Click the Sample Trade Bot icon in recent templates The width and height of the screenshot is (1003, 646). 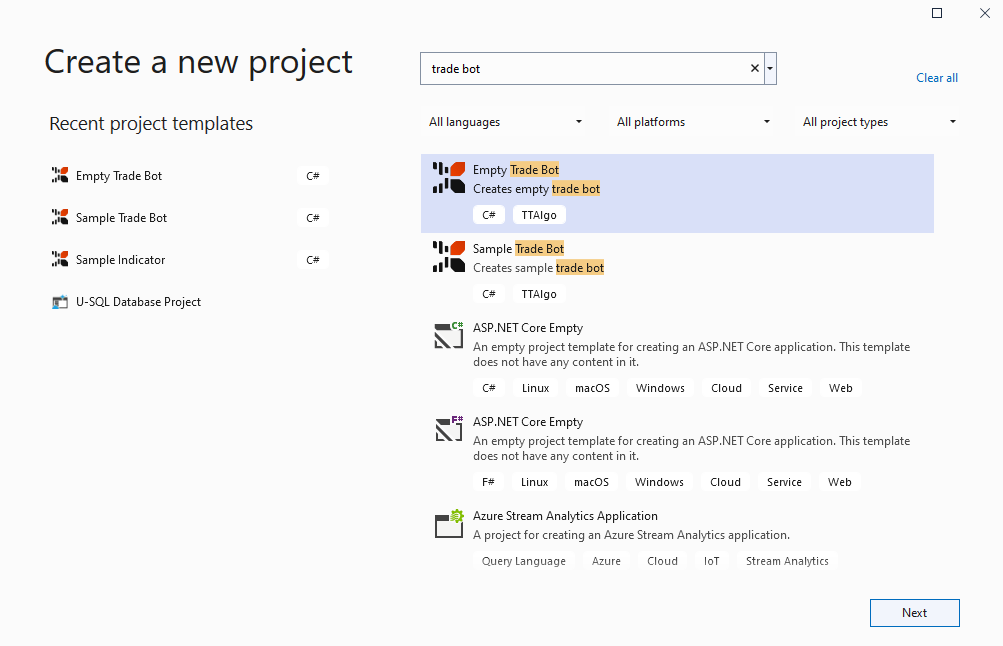coord(60,217)
